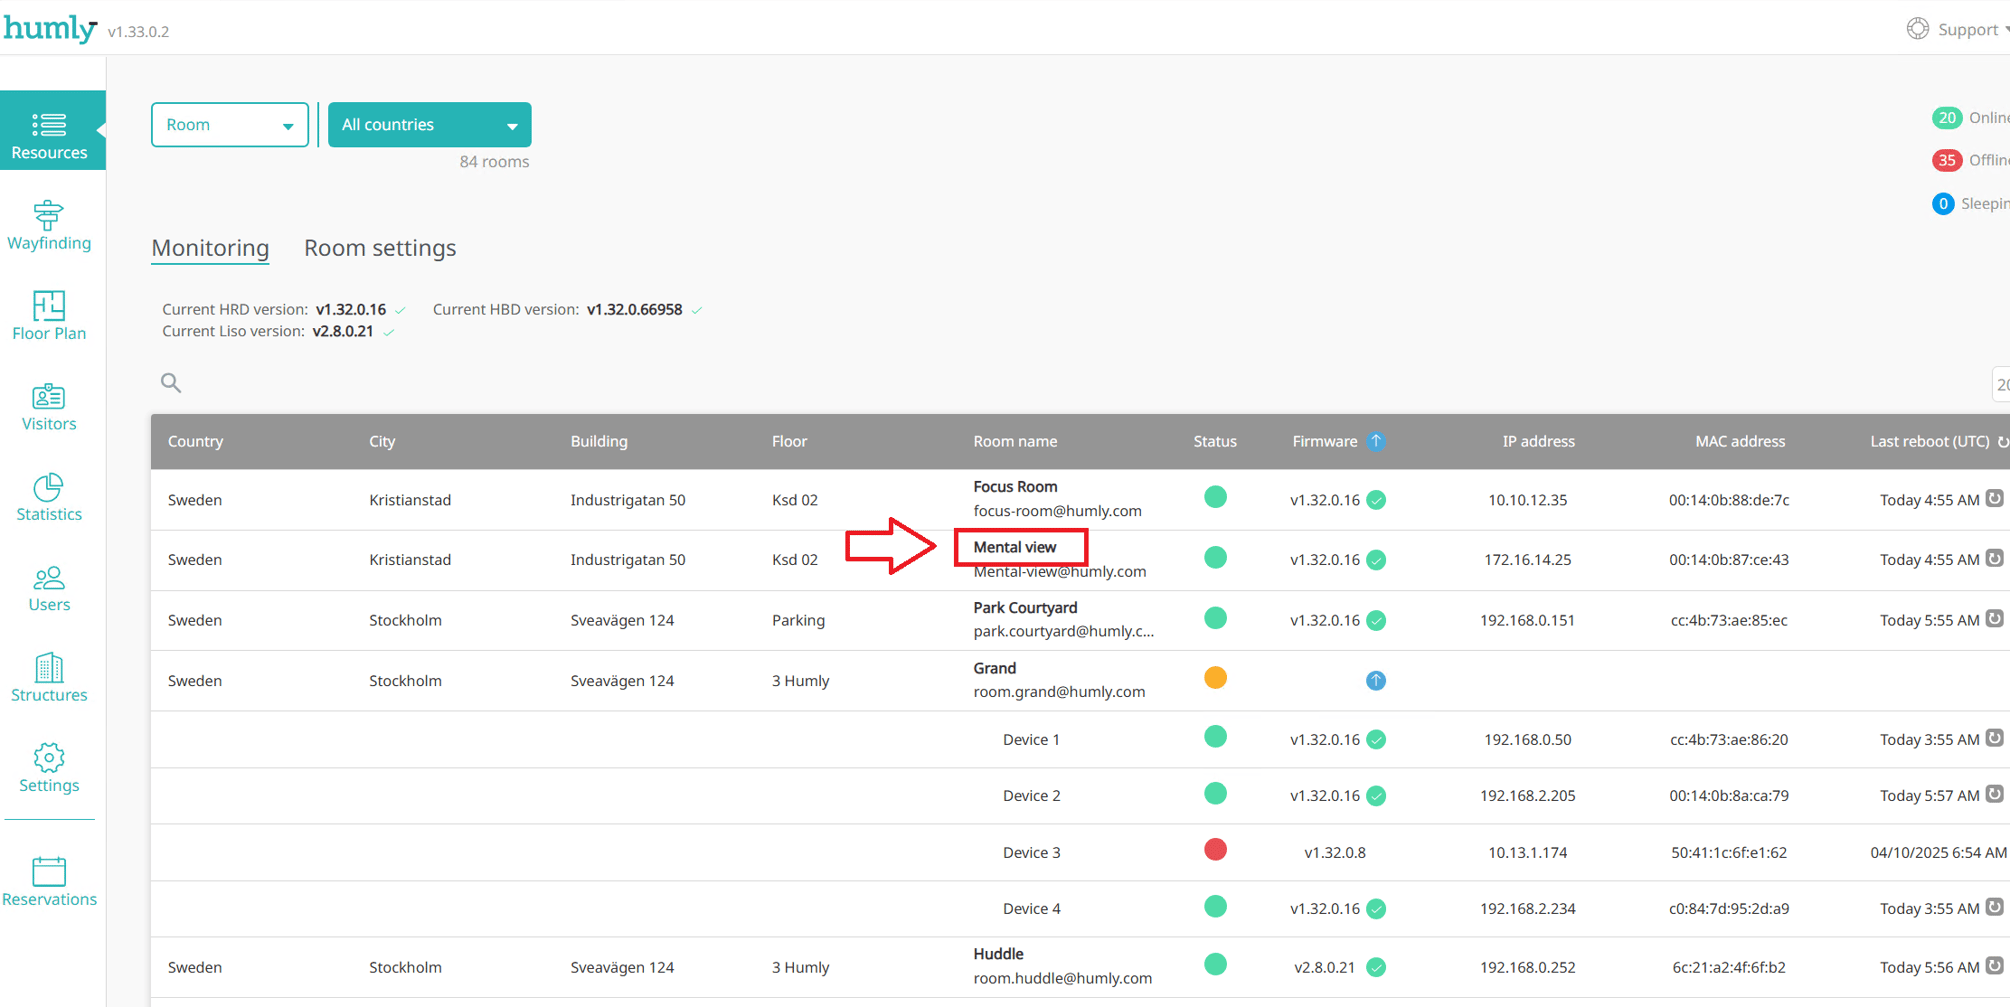2010x1007 pixels.
Task: Open the All countries dropdown
Action: pos(429,125)
